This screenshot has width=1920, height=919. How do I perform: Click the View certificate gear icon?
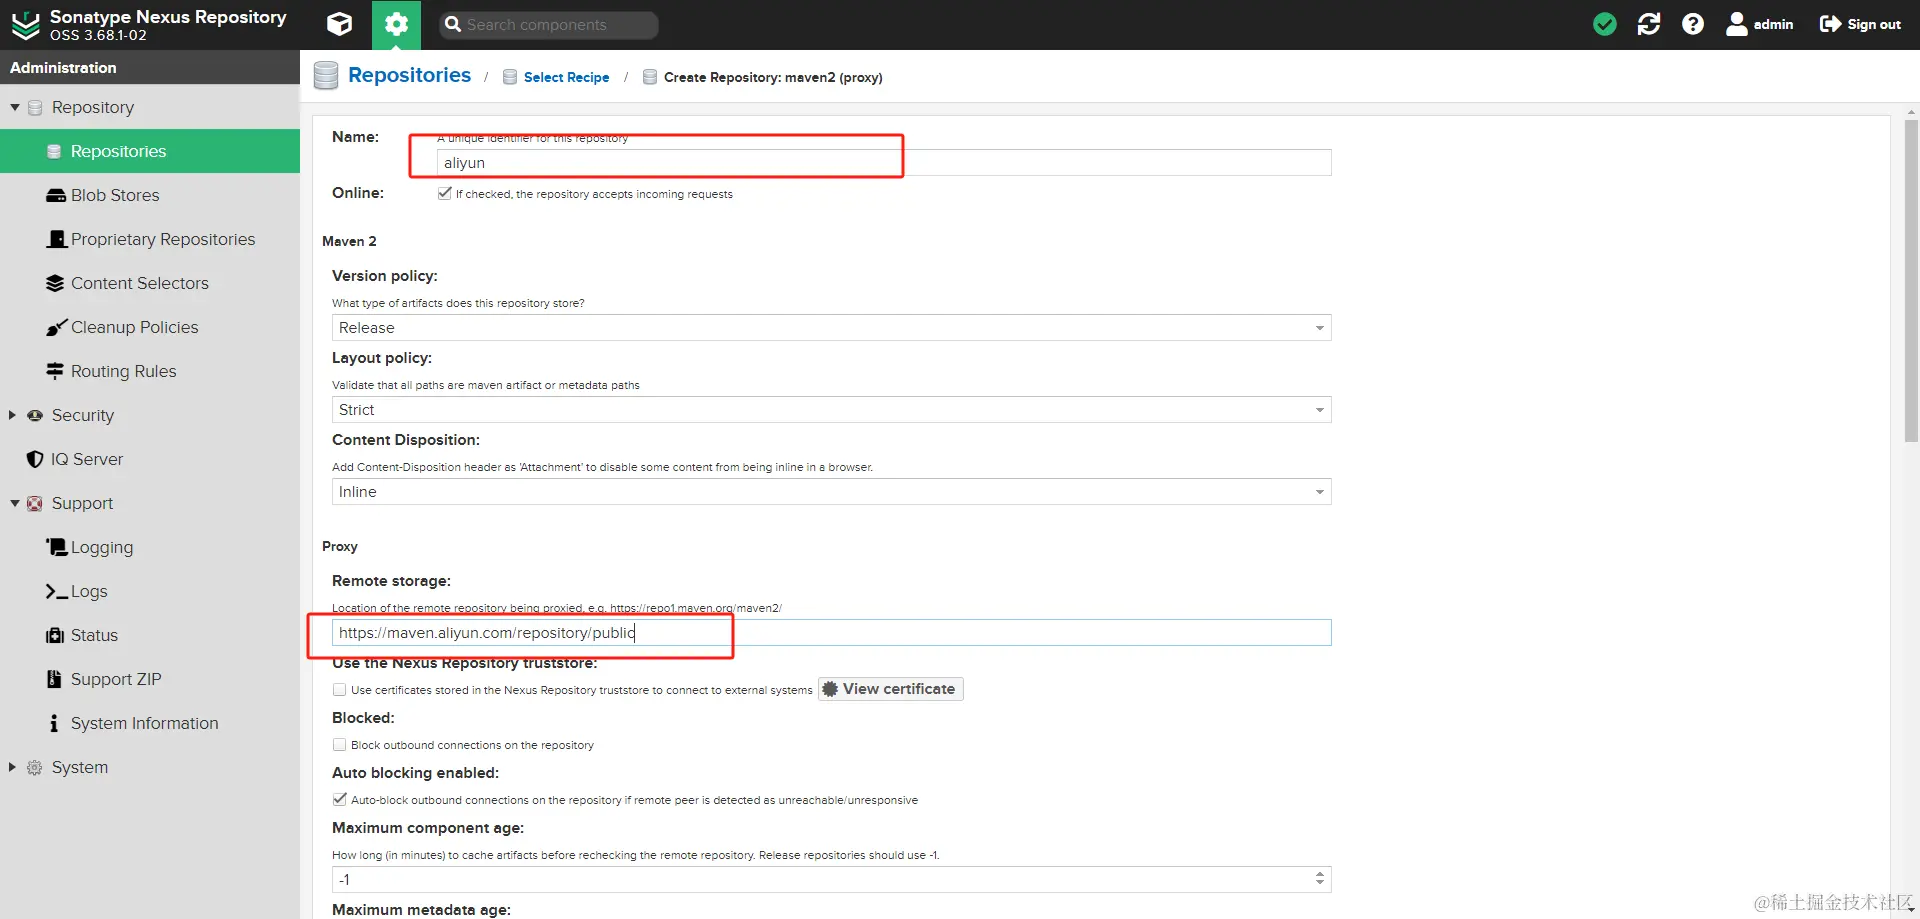pyautogui.click(x=830, y=689)
